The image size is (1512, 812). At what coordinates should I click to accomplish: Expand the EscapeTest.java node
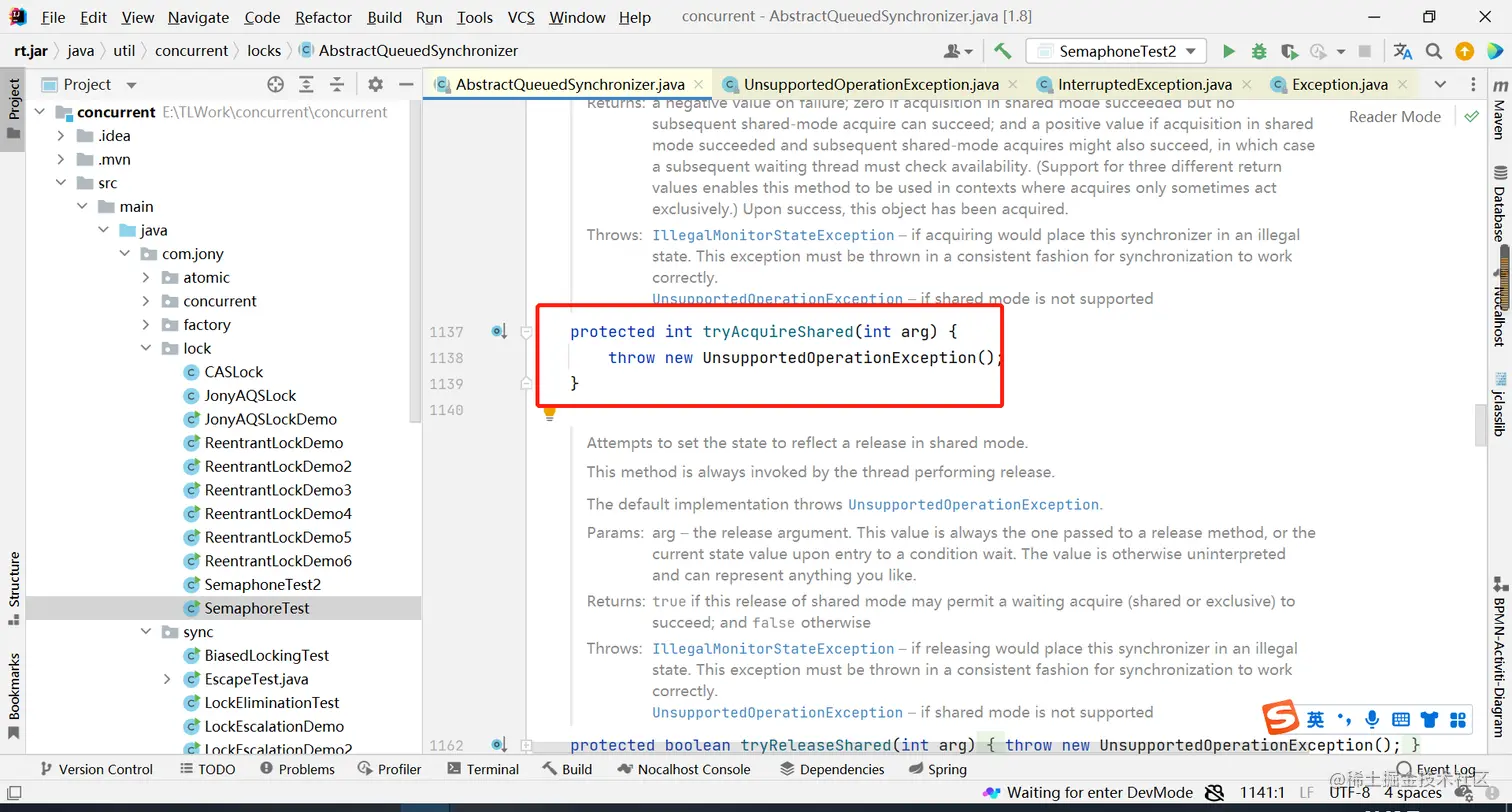click(x=168, y=679)
